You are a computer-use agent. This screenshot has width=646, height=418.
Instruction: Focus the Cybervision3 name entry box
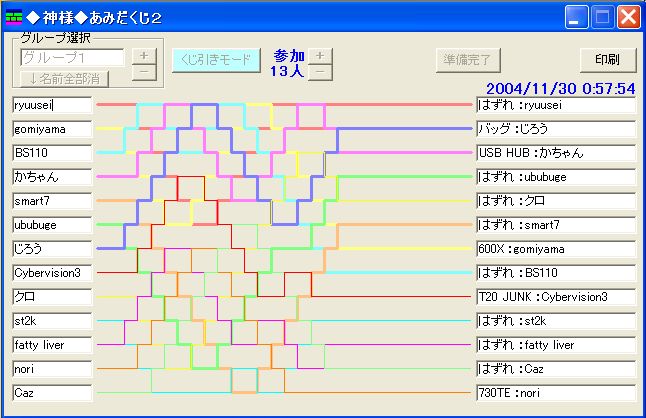[x=52, y=273]
